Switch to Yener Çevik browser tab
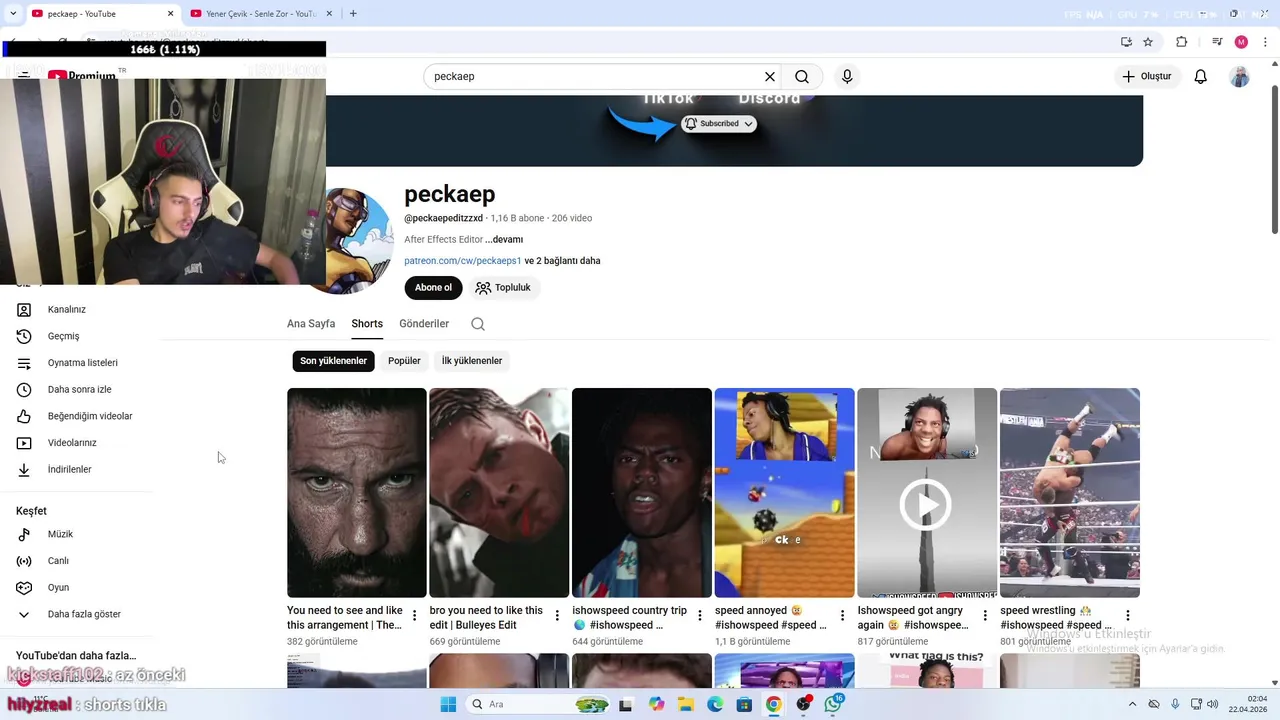 coord(260,14)
